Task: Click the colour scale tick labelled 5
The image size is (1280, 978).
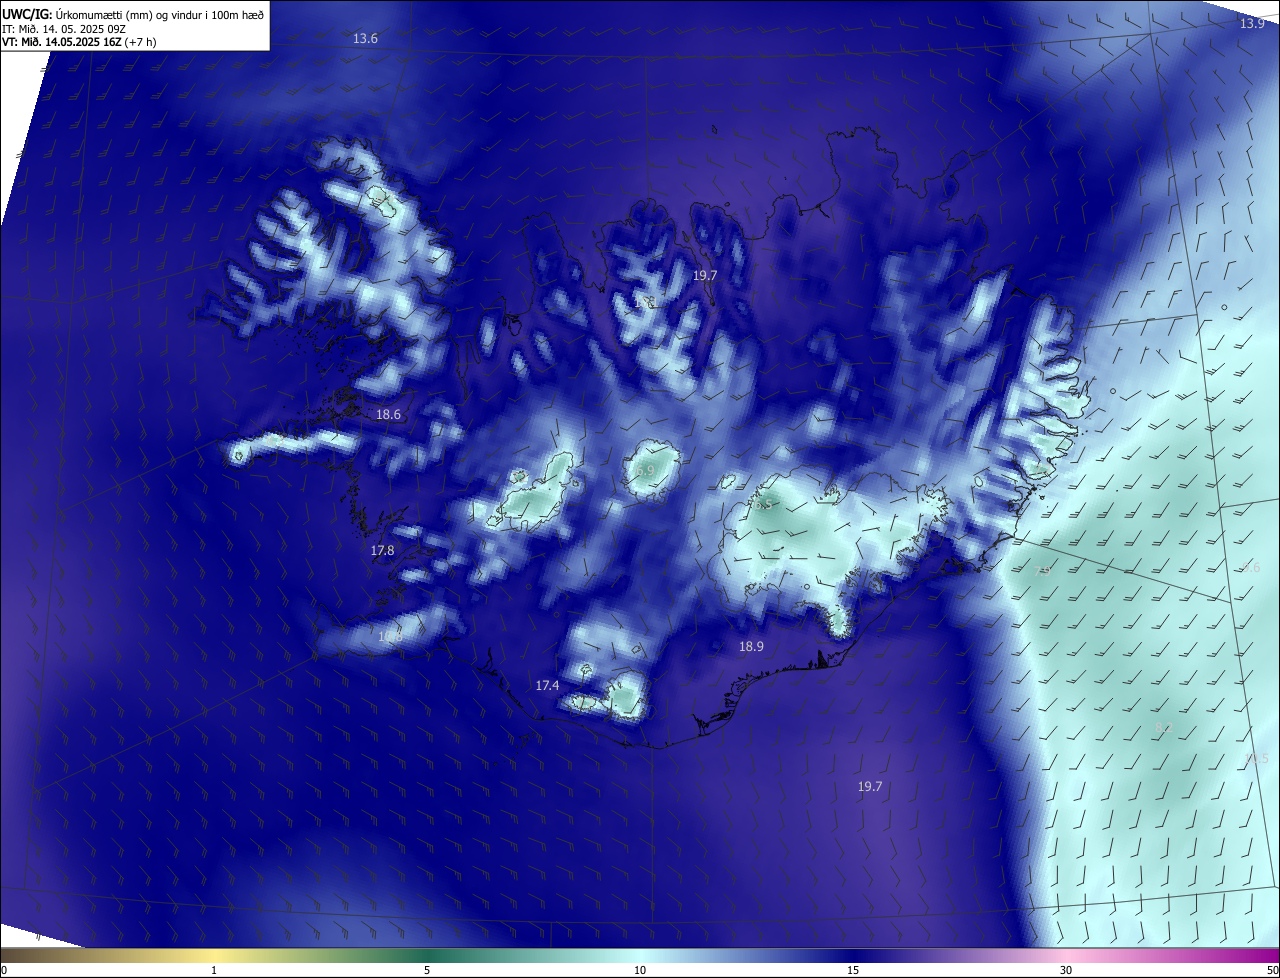Action: (x=427, y=970)
